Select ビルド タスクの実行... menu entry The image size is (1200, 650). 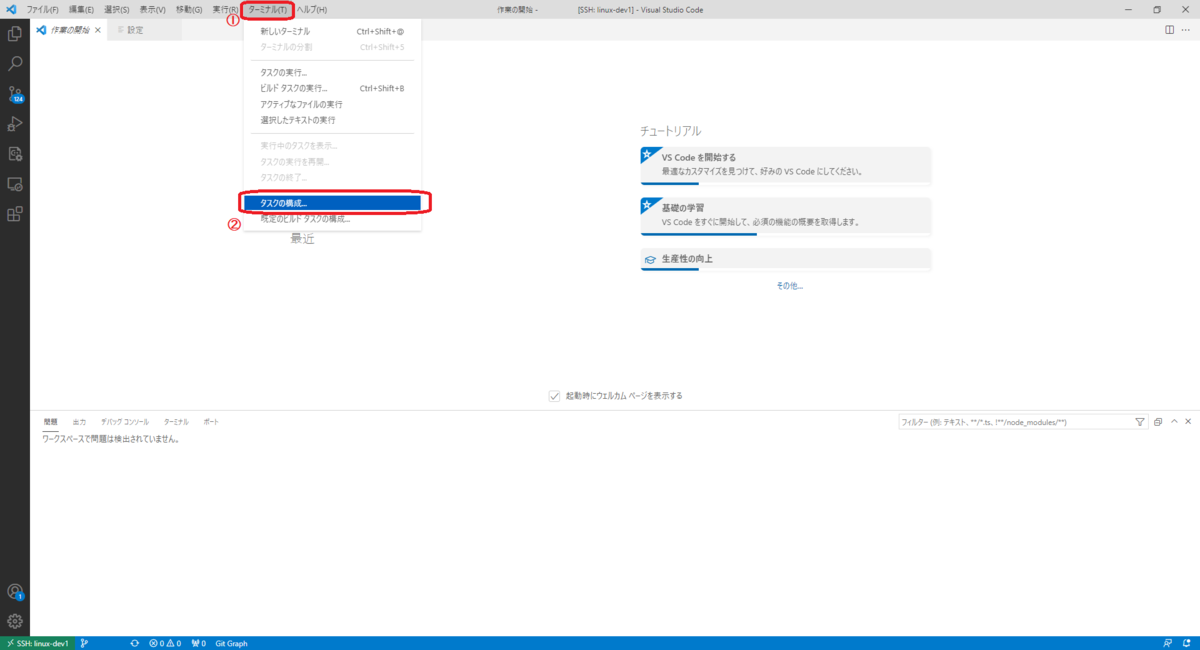point(332,88)
